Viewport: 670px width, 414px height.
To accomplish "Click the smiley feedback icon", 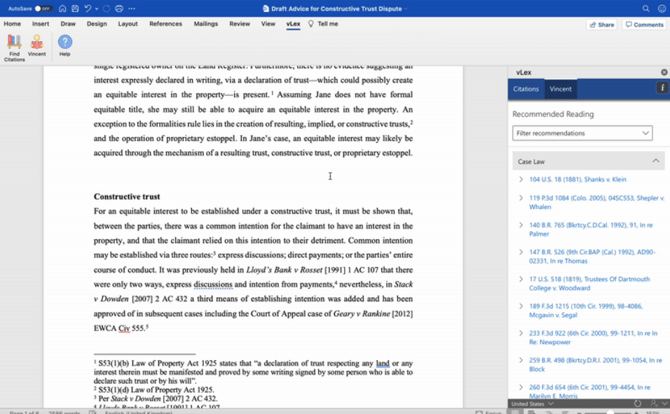I will (662, 9).
